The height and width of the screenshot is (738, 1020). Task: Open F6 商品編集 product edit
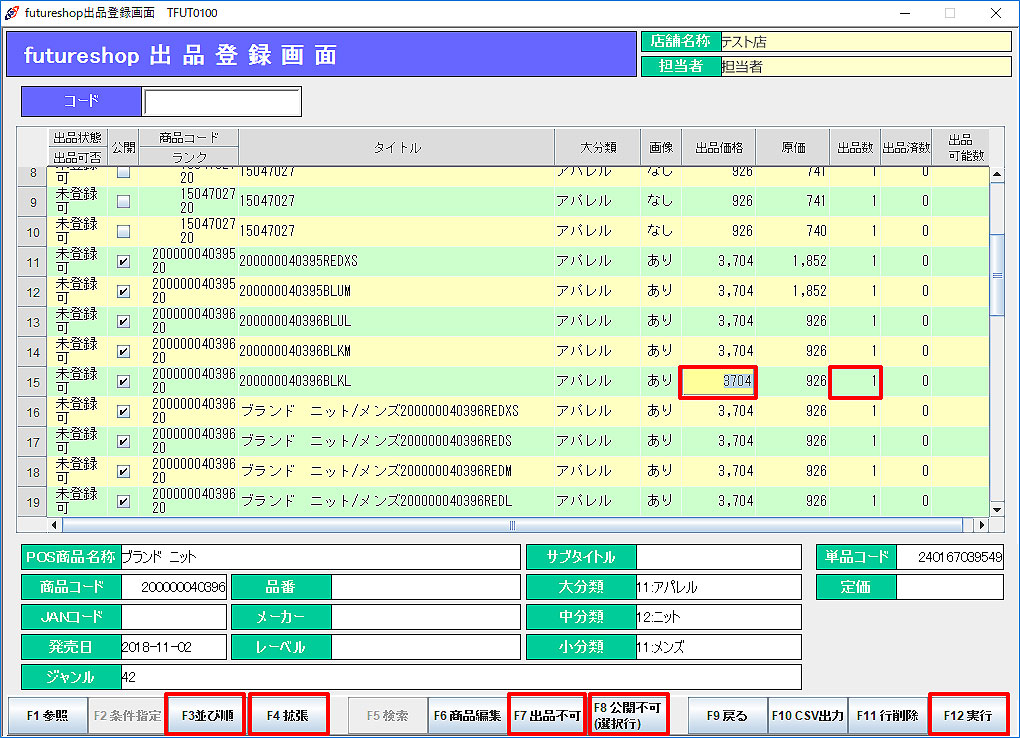467,716
